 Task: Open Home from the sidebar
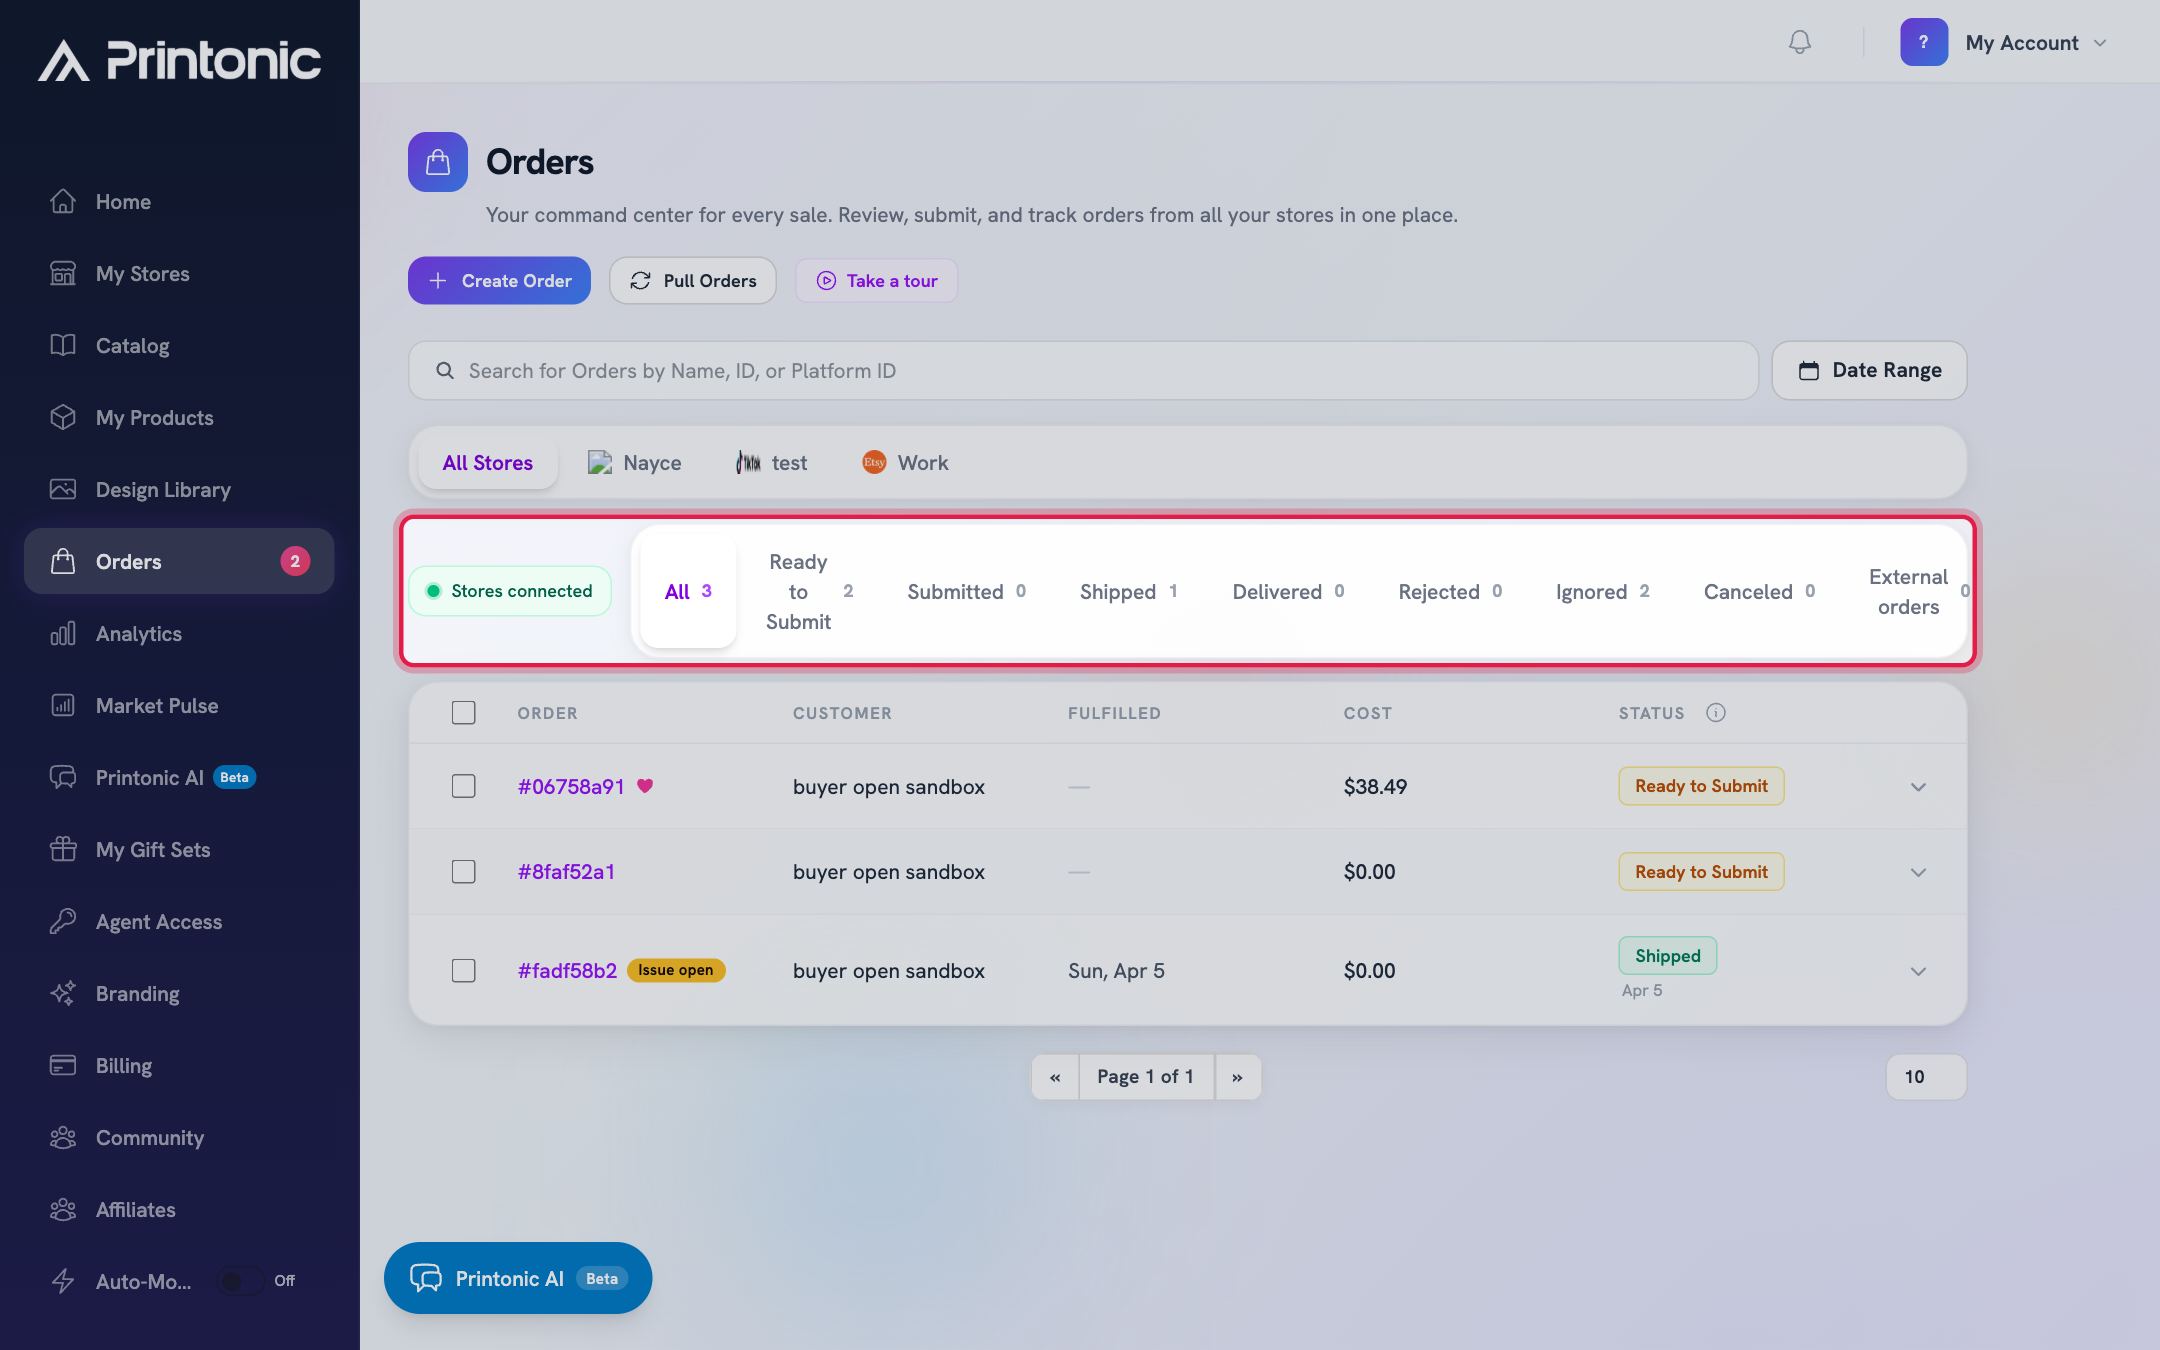coord(179,201)
